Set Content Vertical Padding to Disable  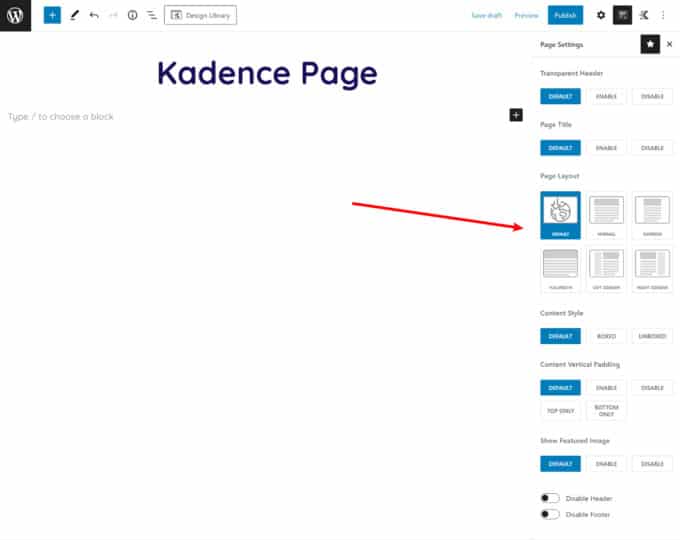[x=652, y=388]
